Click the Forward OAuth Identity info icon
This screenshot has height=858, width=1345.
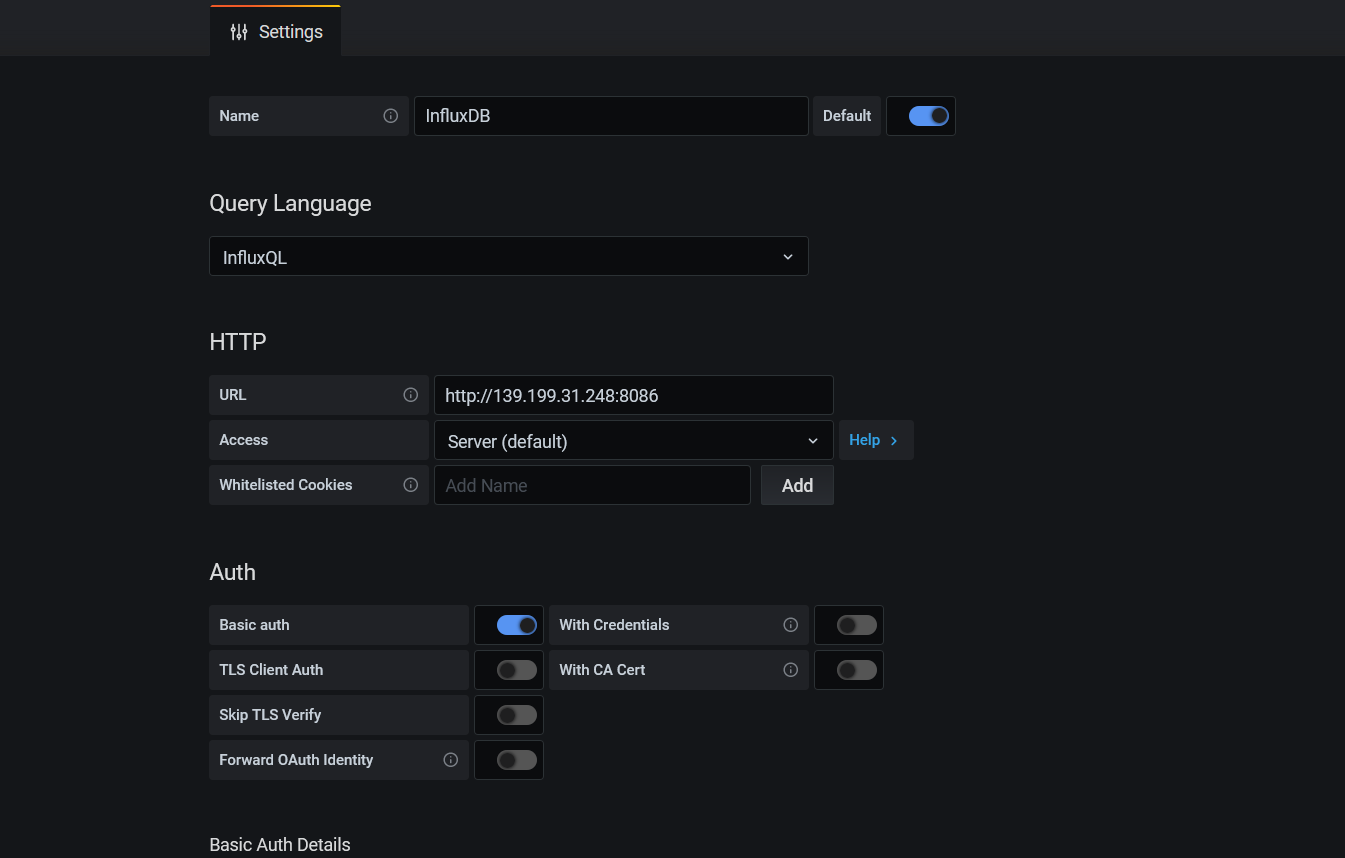click(x=450, y=760)
